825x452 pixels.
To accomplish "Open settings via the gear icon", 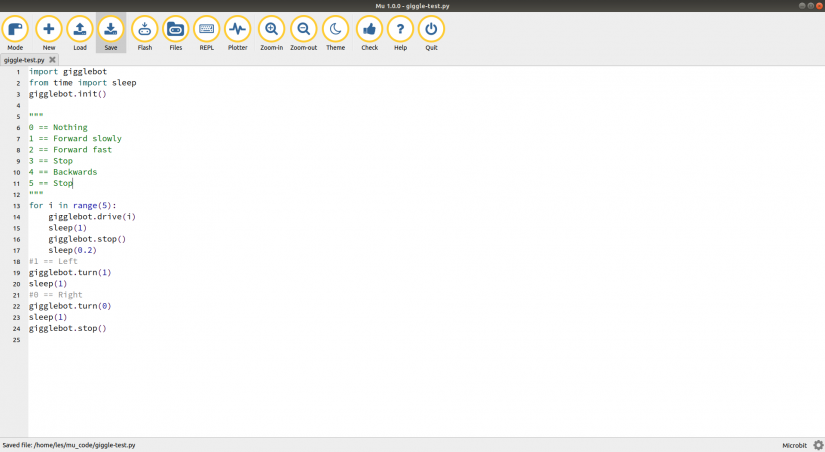I will [818, 445].
